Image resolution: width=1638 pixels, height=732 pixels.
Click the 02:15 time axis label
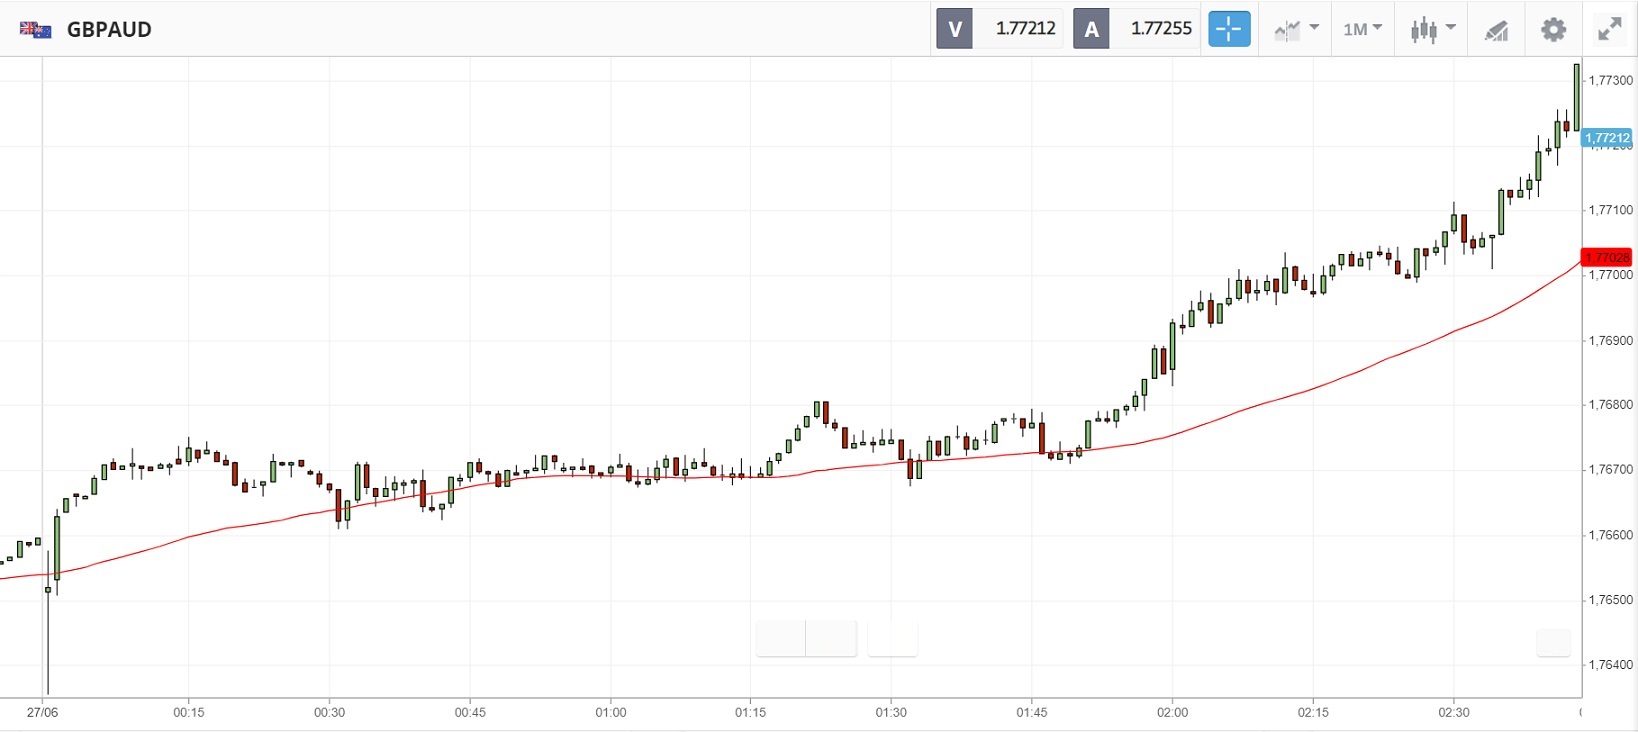(x=1313, y=713)
